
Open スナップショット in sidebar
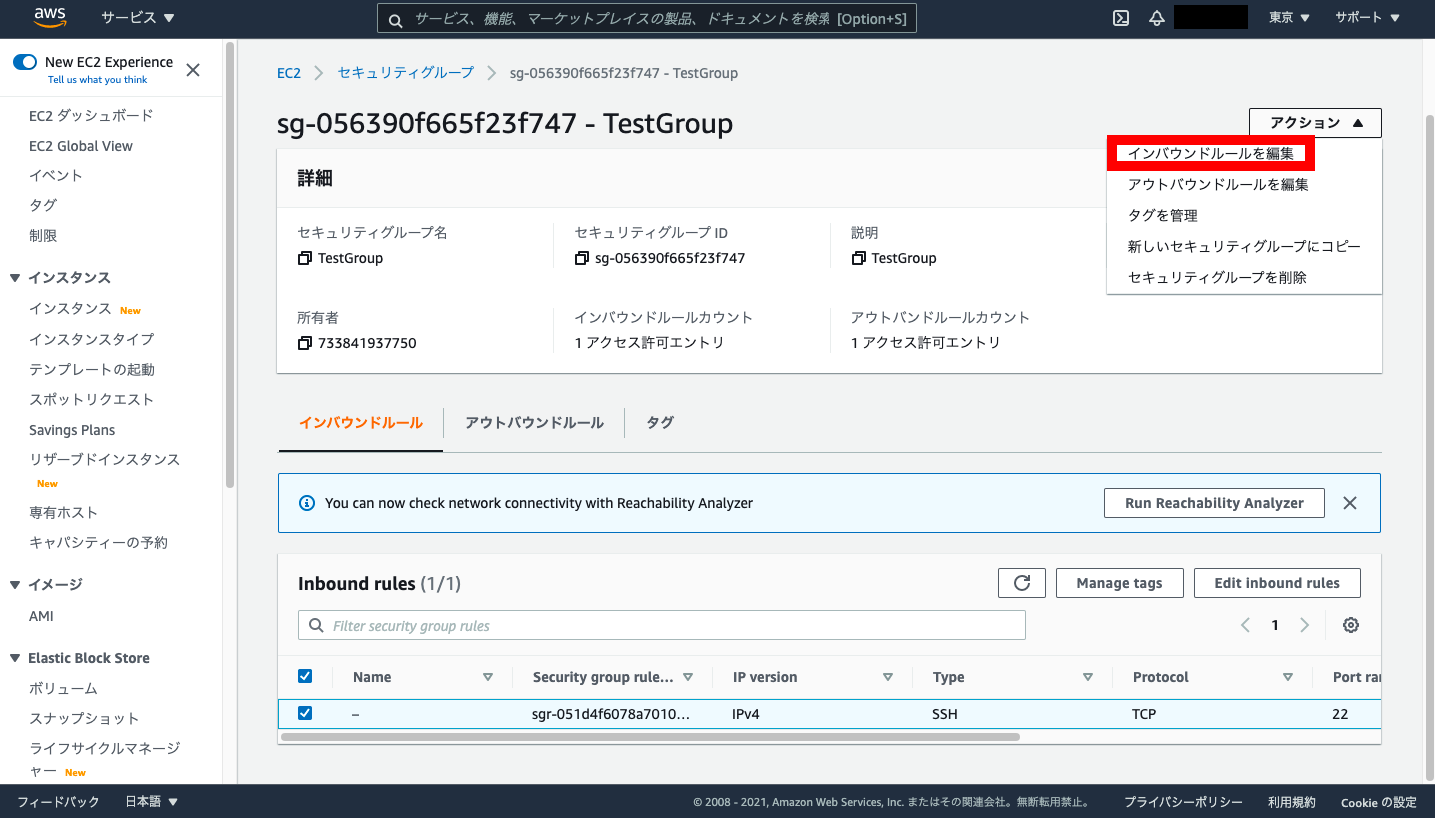(84, 718)
